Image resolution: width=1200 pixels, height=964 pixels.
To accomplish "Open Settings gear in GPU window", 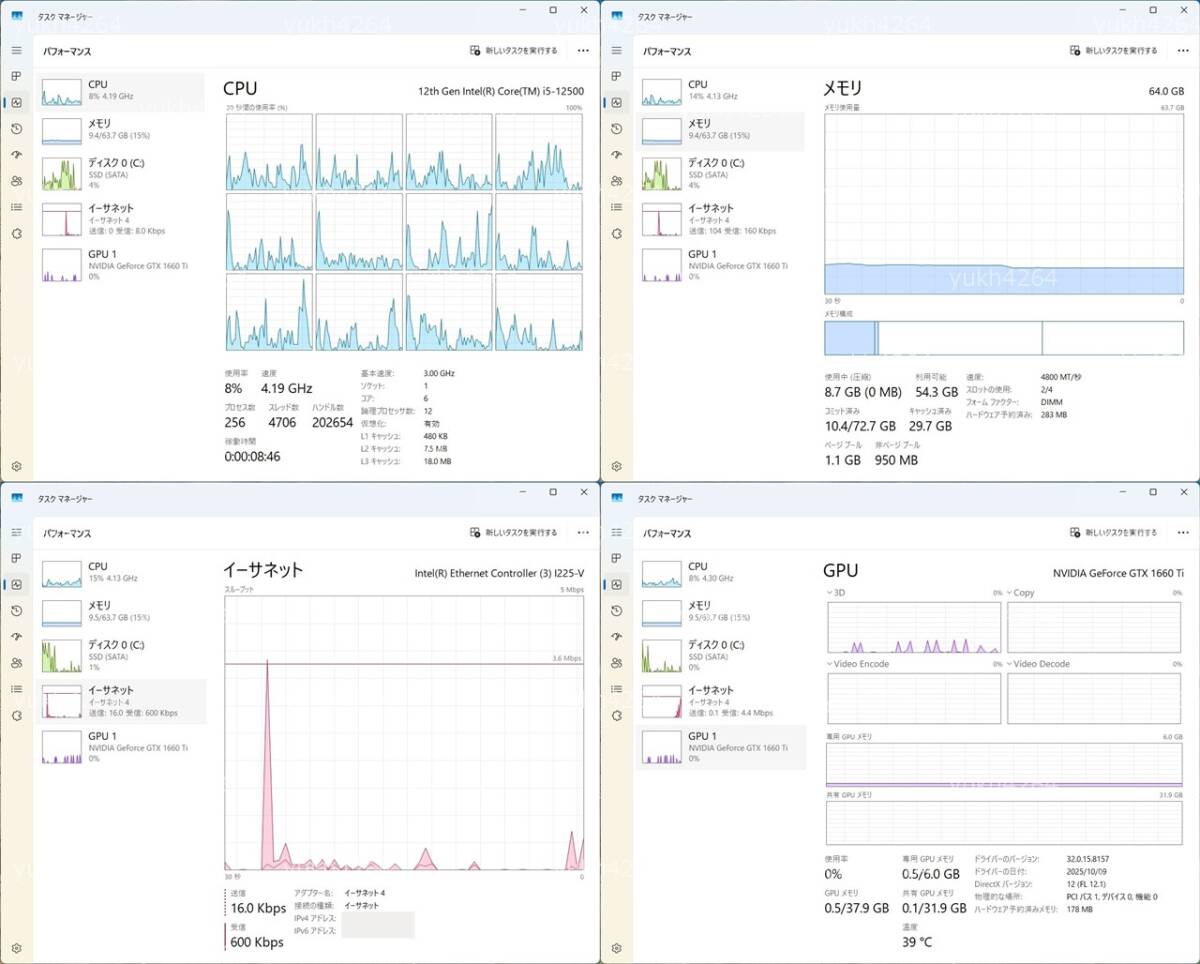I will tap(616, 948).
